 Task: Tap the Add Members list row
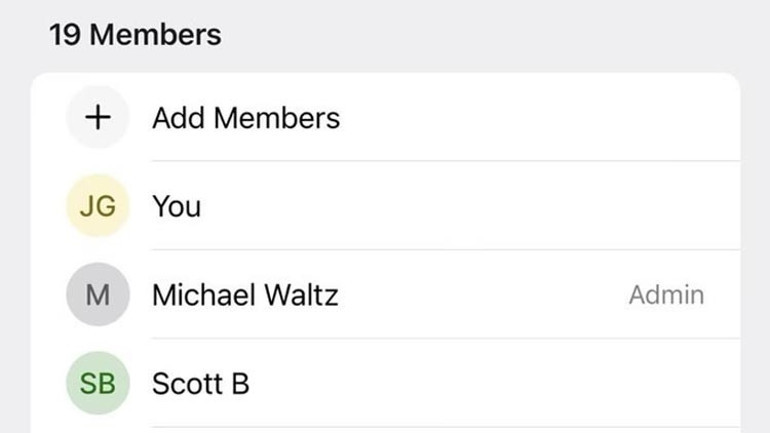point(385,117)
